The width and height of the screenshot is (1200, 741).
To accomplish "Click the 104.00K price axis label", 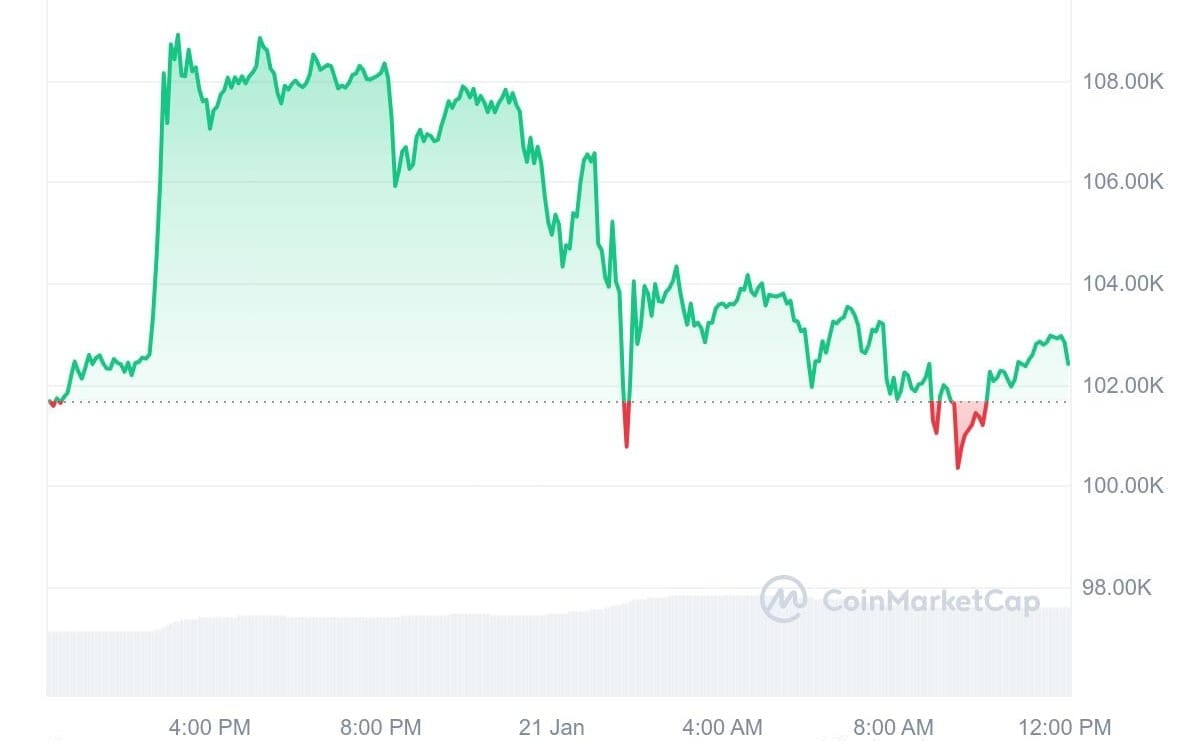I will click(x=1123, y=284).
